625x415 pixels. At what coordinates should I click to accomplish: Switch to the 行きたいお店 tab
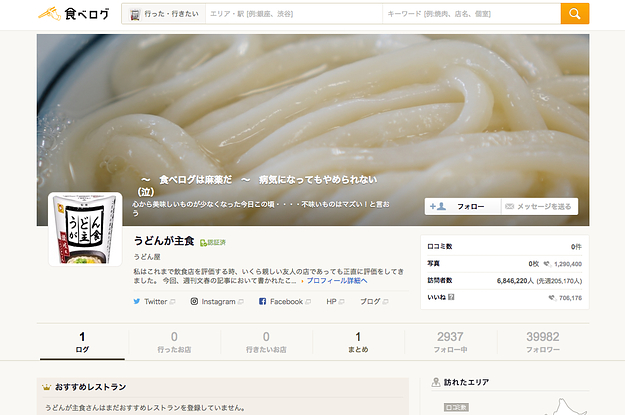[265, 343]
